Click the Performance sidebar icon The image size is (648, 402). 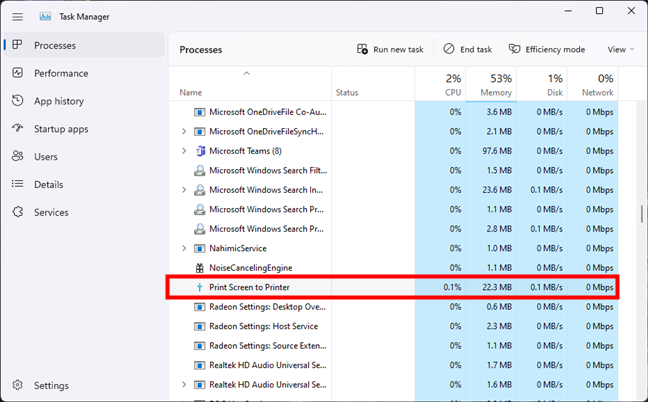(18, 73)
